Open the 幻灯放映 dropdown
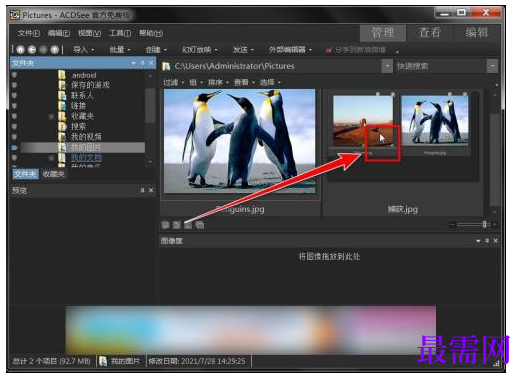 tap(200, 50)
